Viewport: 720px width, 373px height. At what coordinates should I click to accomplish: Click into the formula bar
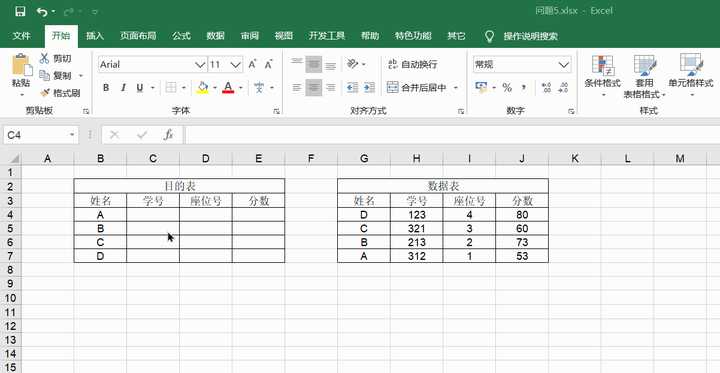452,135
